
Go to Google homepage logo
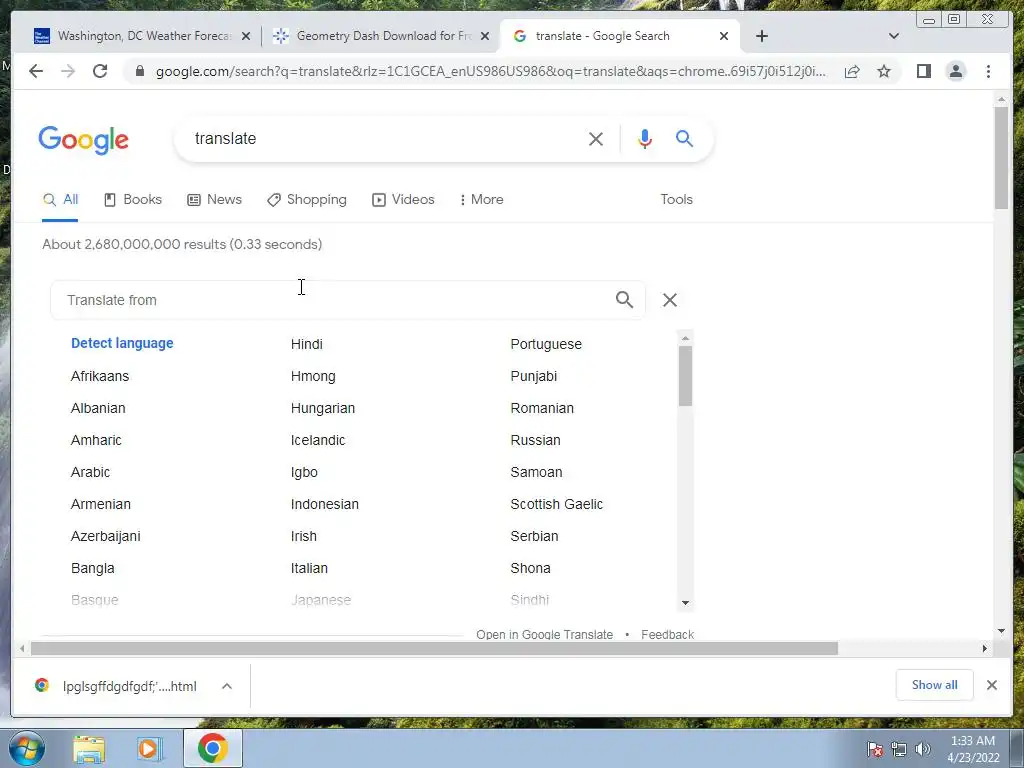[84, 140]
